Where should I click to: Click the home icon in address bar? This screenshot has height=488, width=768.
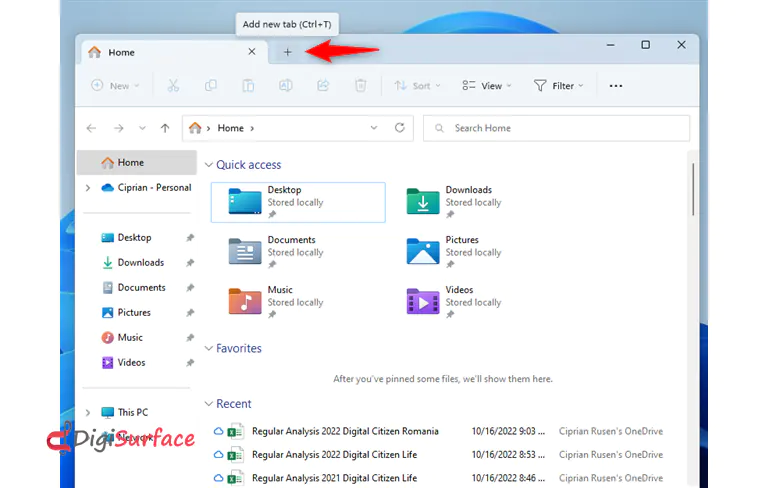coord(195,128)
